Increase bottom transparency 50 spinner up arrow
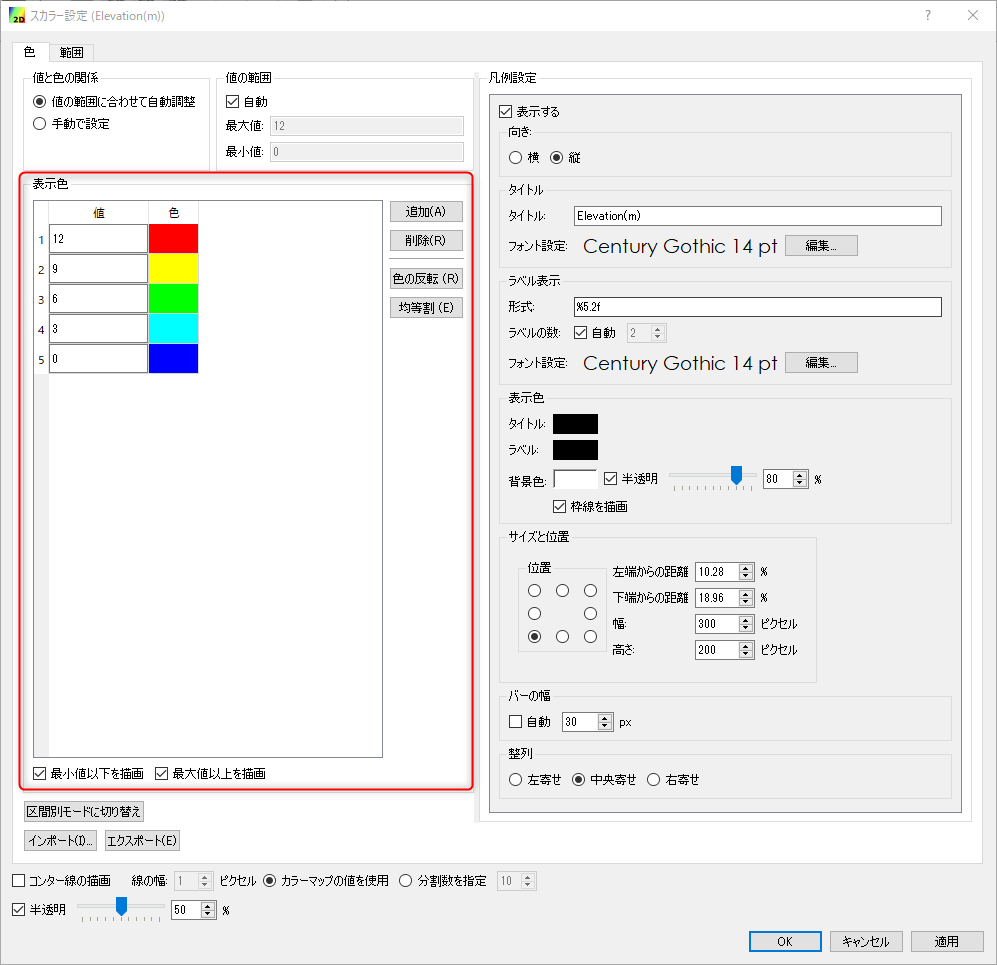The height and width of the screenshot is (965, 997). click(208, 907)
